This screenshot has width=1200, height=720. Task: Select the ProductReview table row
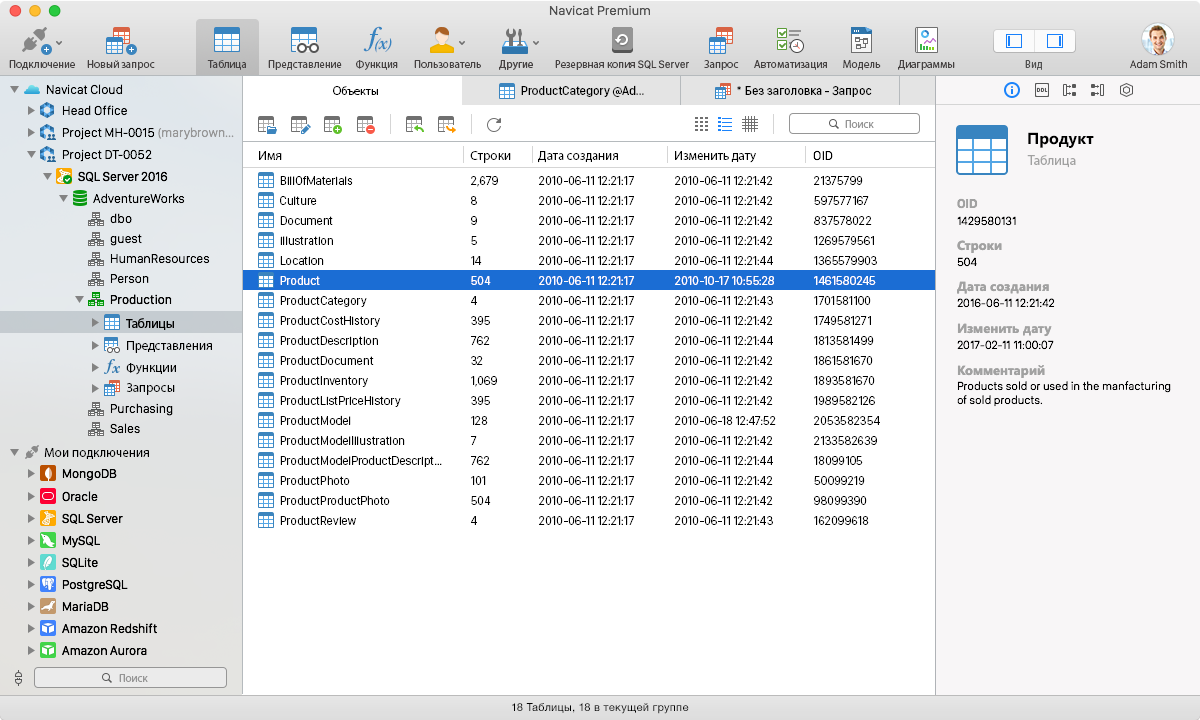point(589,521)
